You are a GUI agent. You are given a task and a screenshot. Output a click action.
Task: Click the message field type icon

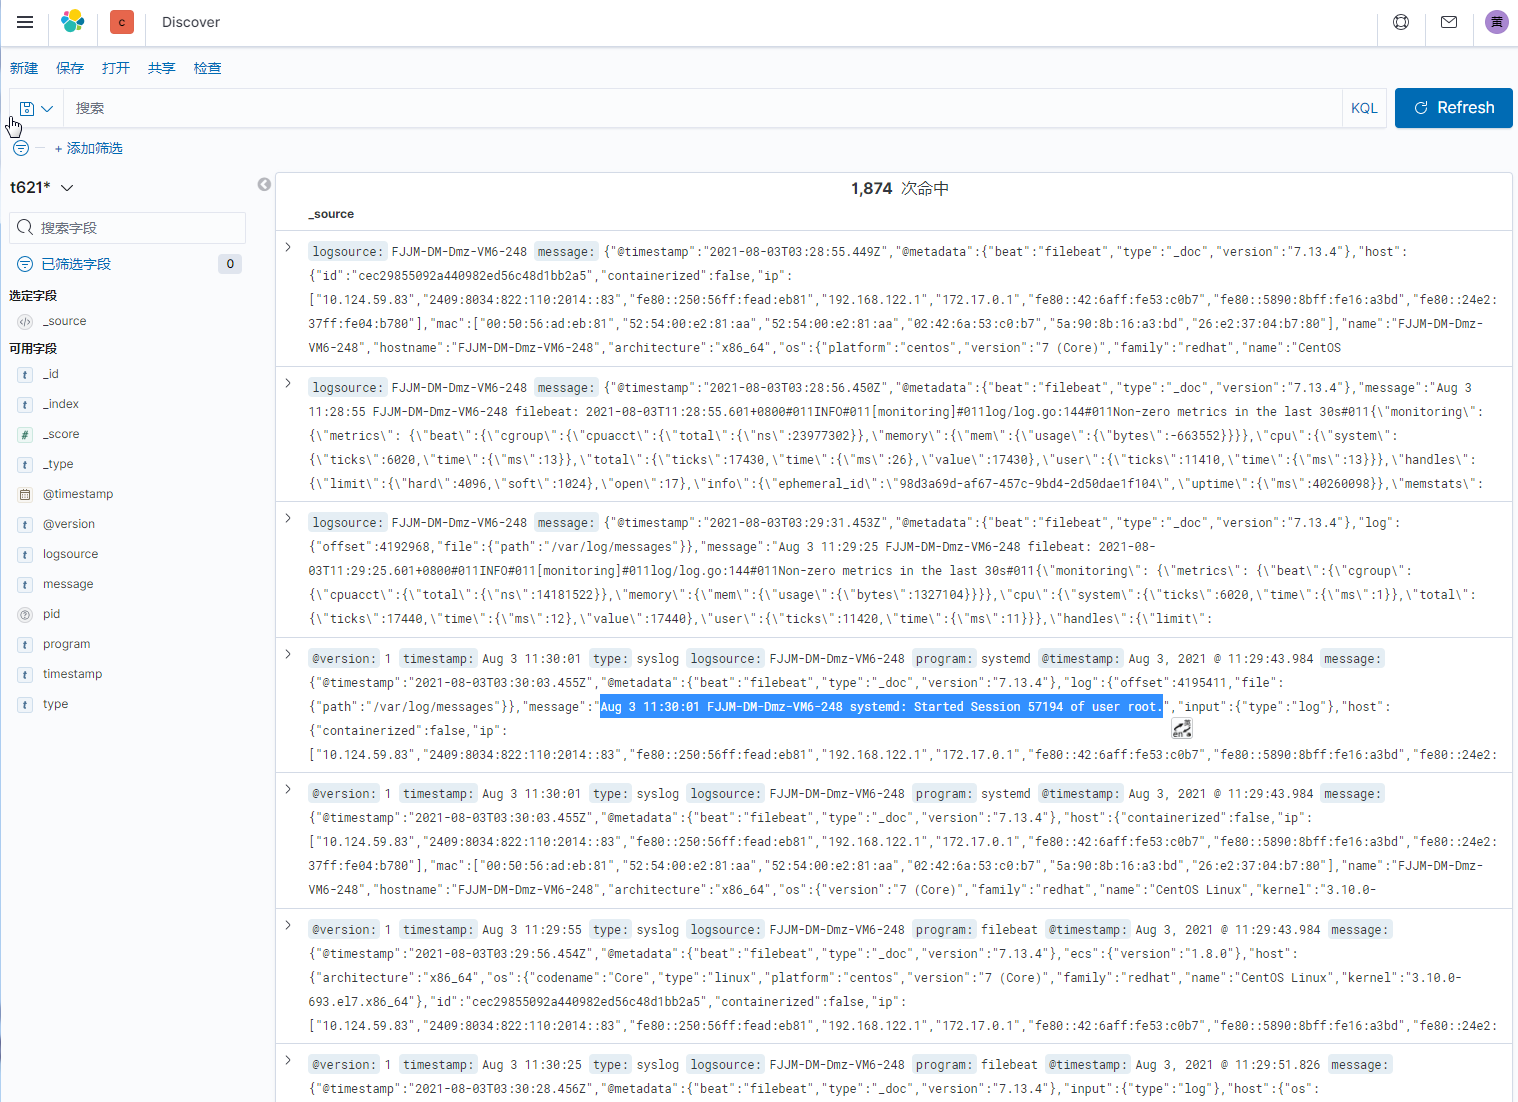click(25, 585)
